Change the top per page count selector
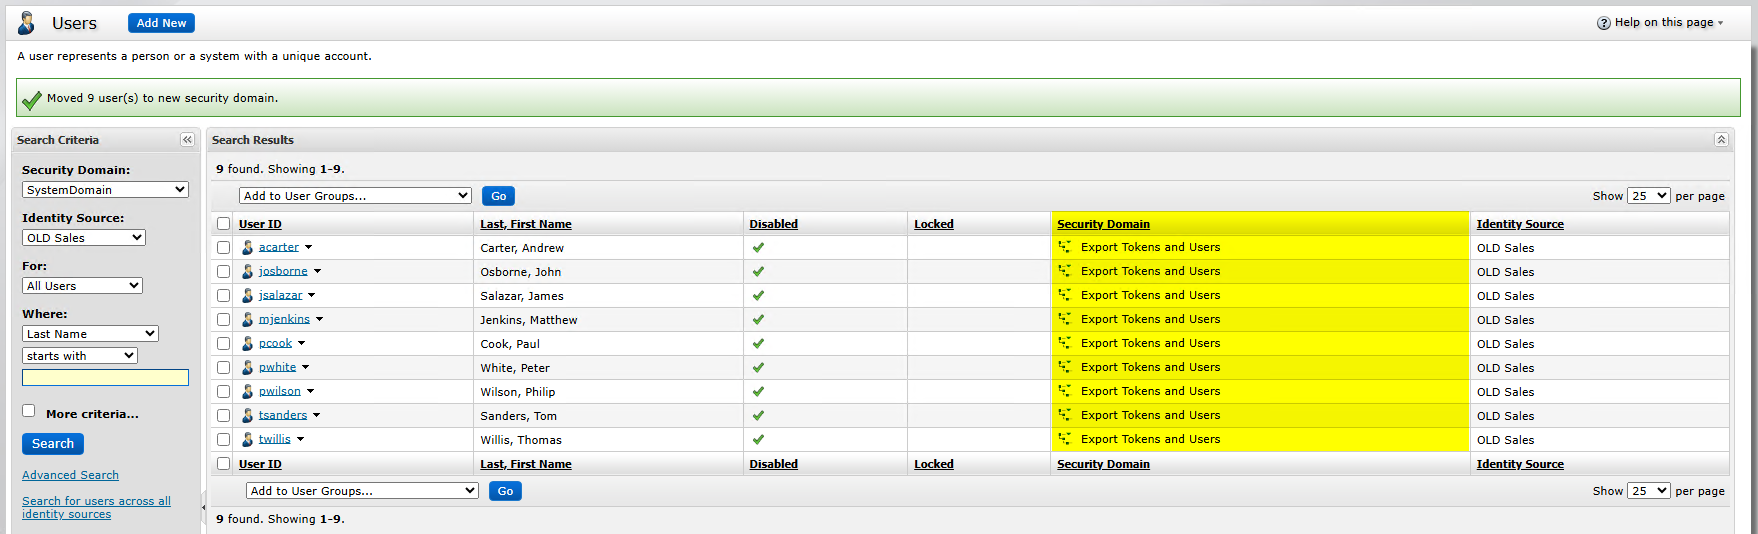 click(1648, 196)
